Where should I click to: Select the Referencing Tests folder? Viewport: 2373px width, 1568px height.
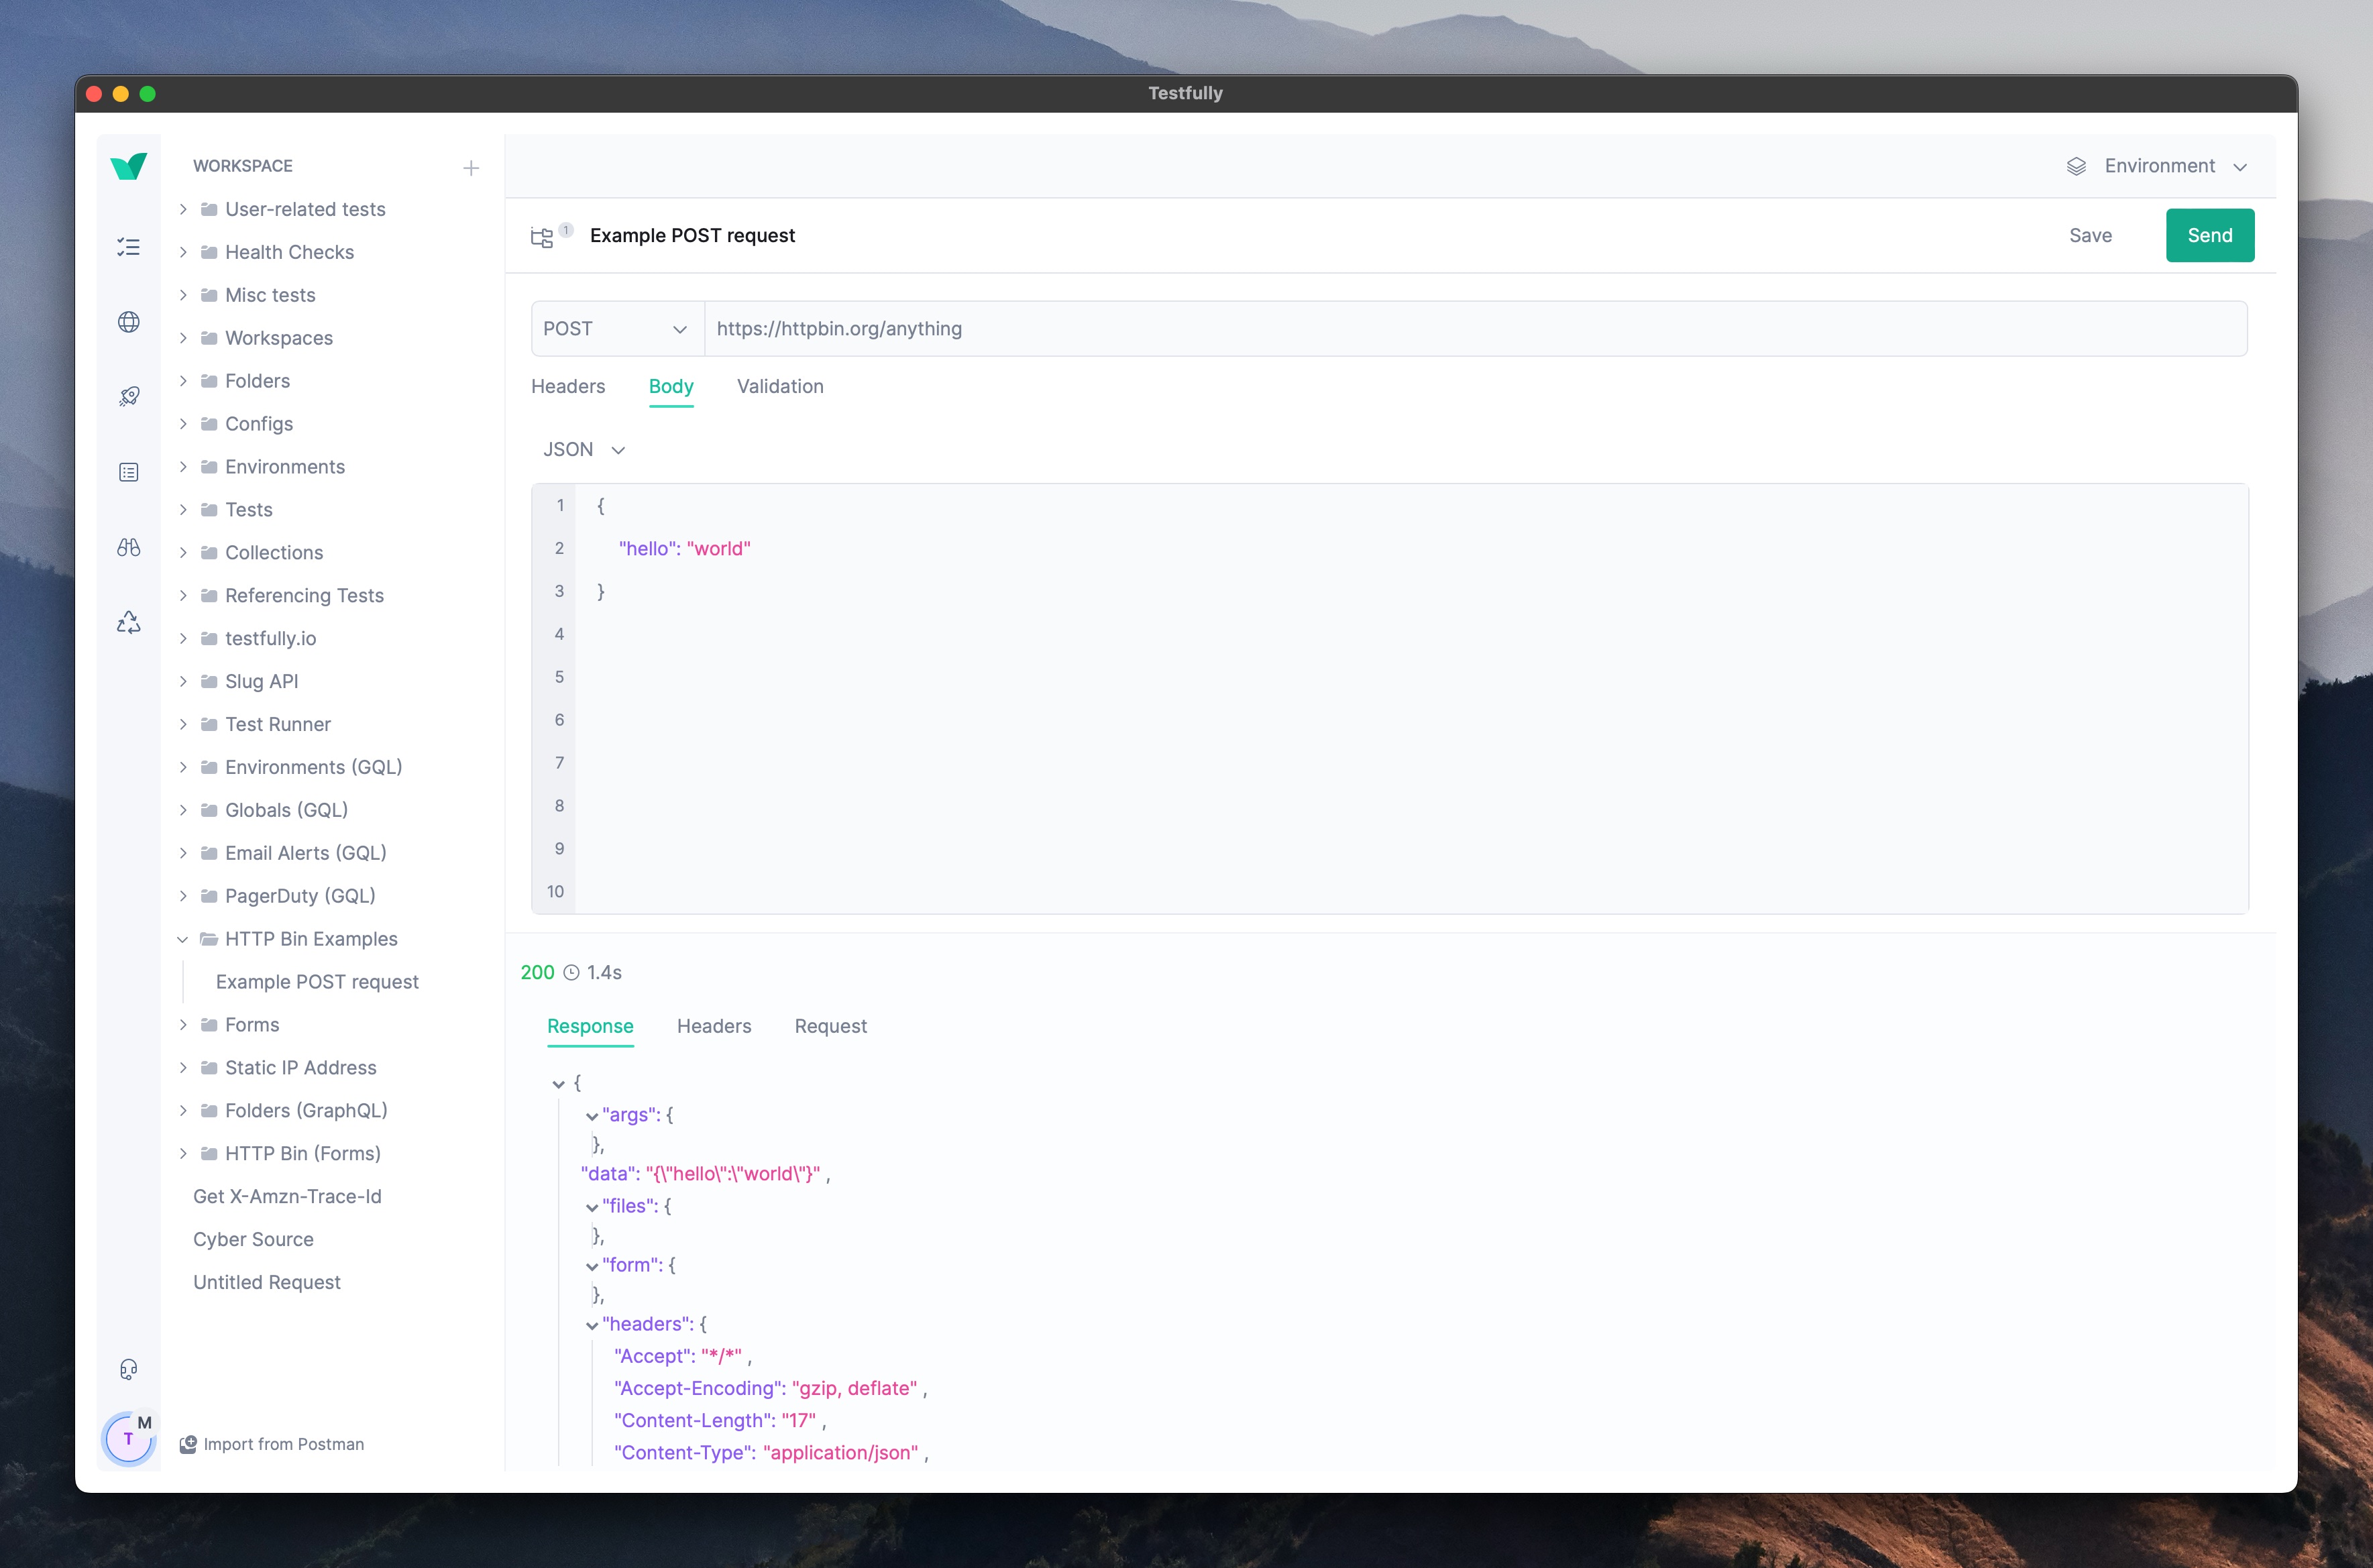tap(305, 596)
